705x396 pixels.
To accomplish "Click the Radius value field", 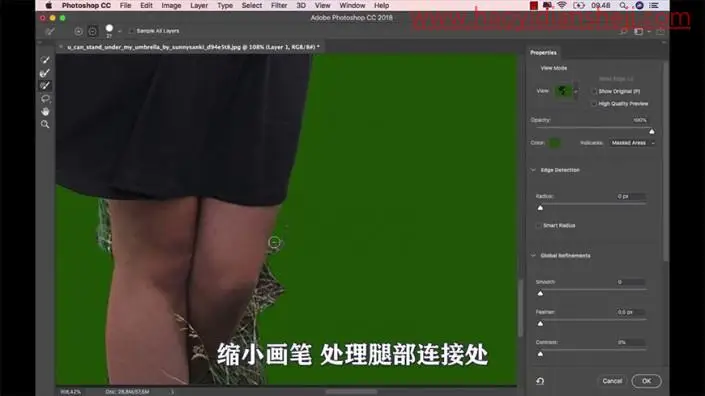I will tap(630, 196).
